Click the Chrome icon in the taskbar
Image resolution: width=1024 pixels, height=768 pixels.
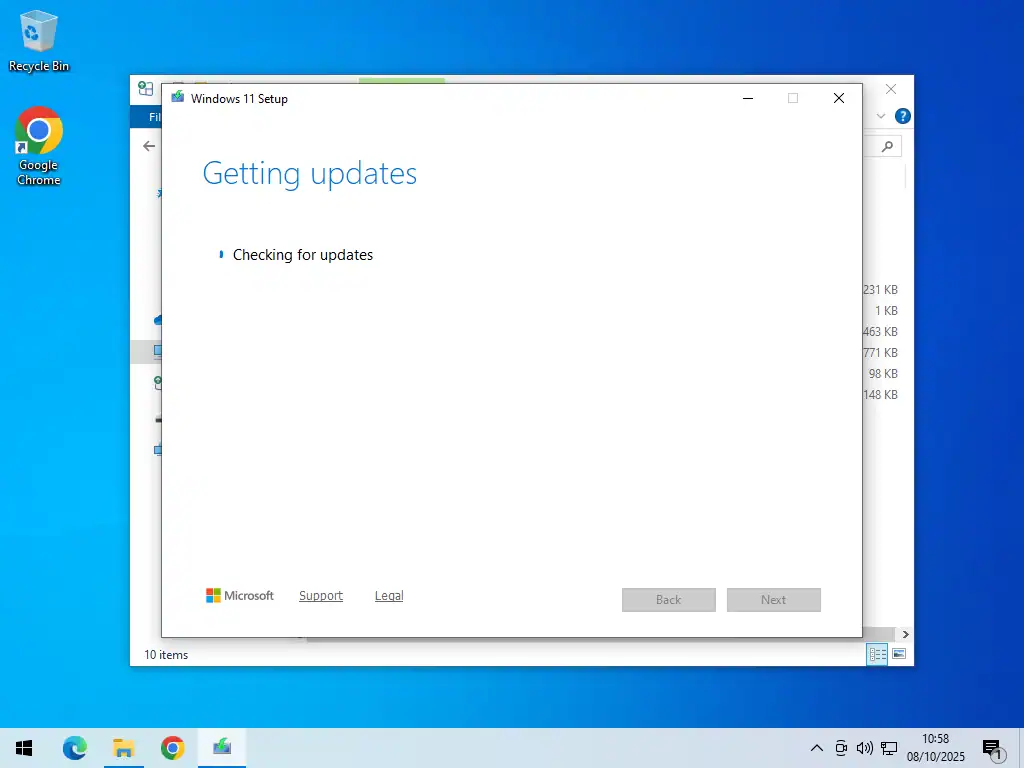[x=173, y=748]
